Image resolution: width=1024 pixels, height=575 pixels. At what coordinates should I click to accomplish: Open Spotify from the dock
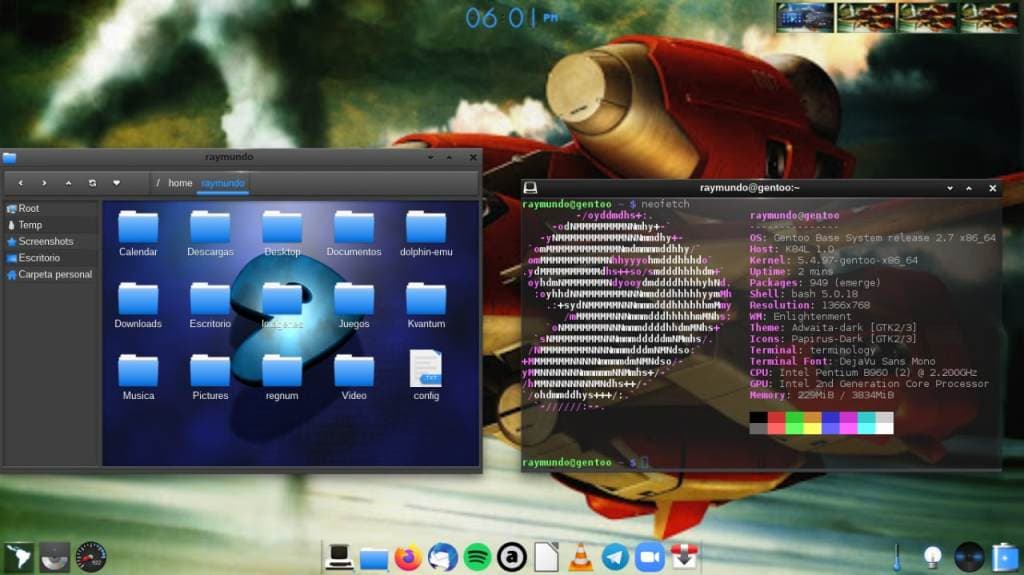(x=477, y=557)
